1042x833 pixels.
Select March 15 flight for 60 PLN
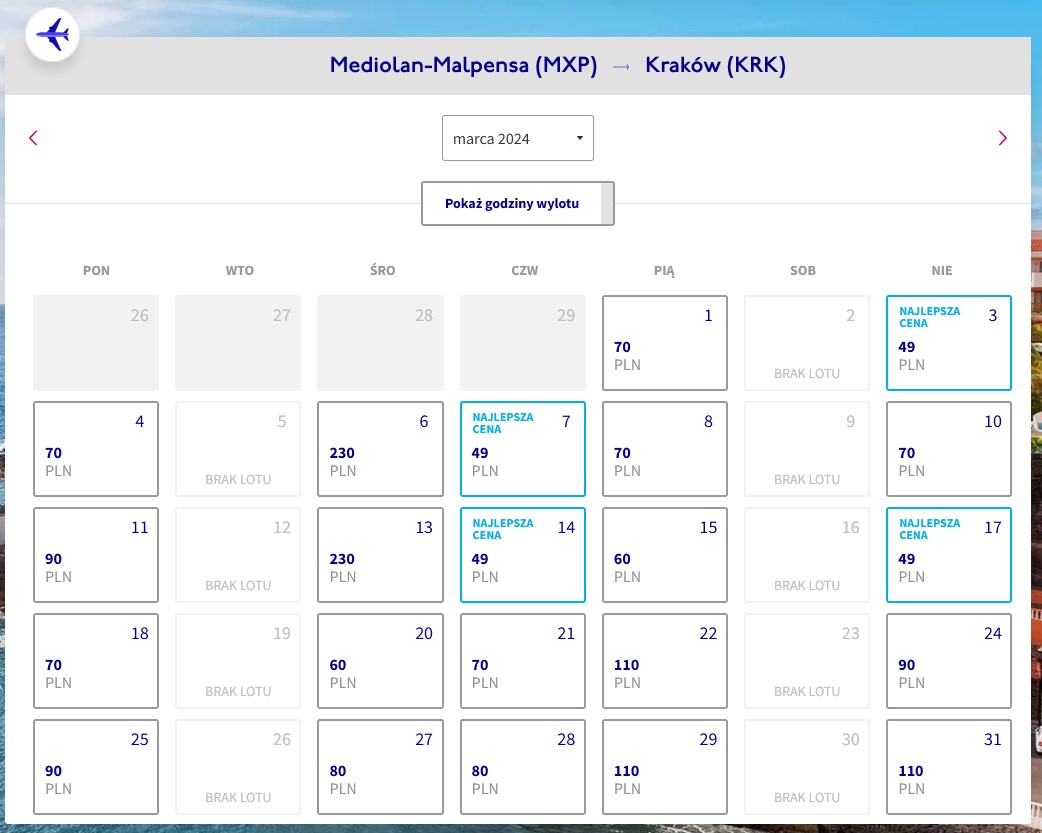pos(665,555)
